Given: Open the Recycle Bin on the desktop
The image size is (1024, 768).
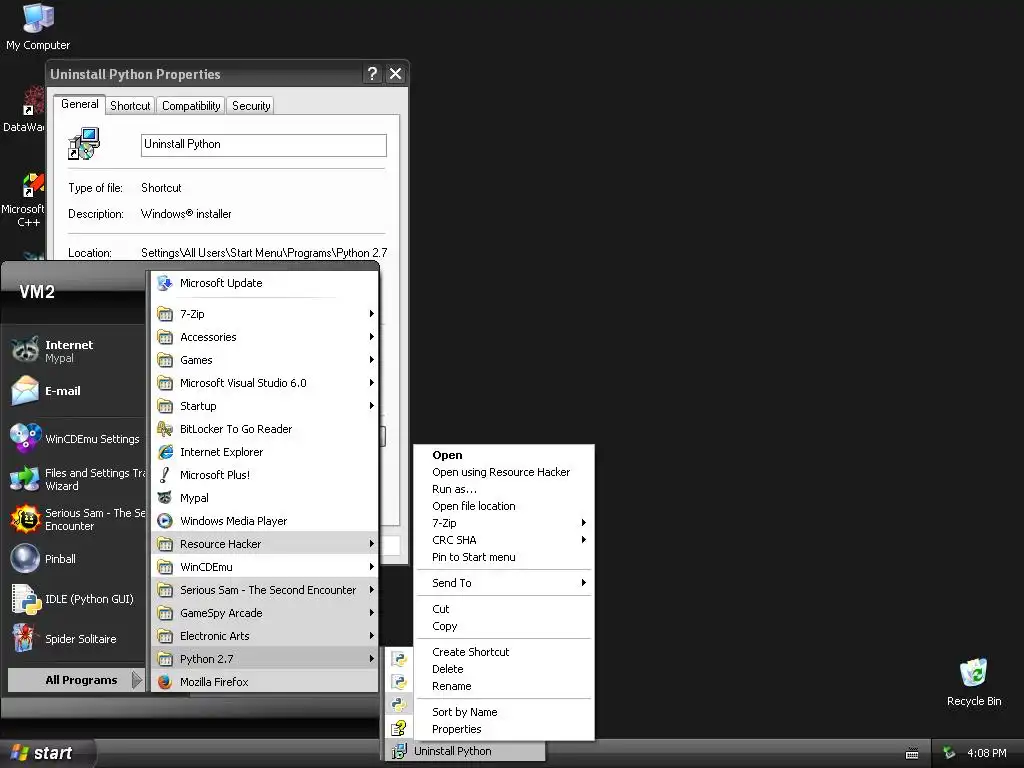Looking at the screenshot, I should 973,682.
